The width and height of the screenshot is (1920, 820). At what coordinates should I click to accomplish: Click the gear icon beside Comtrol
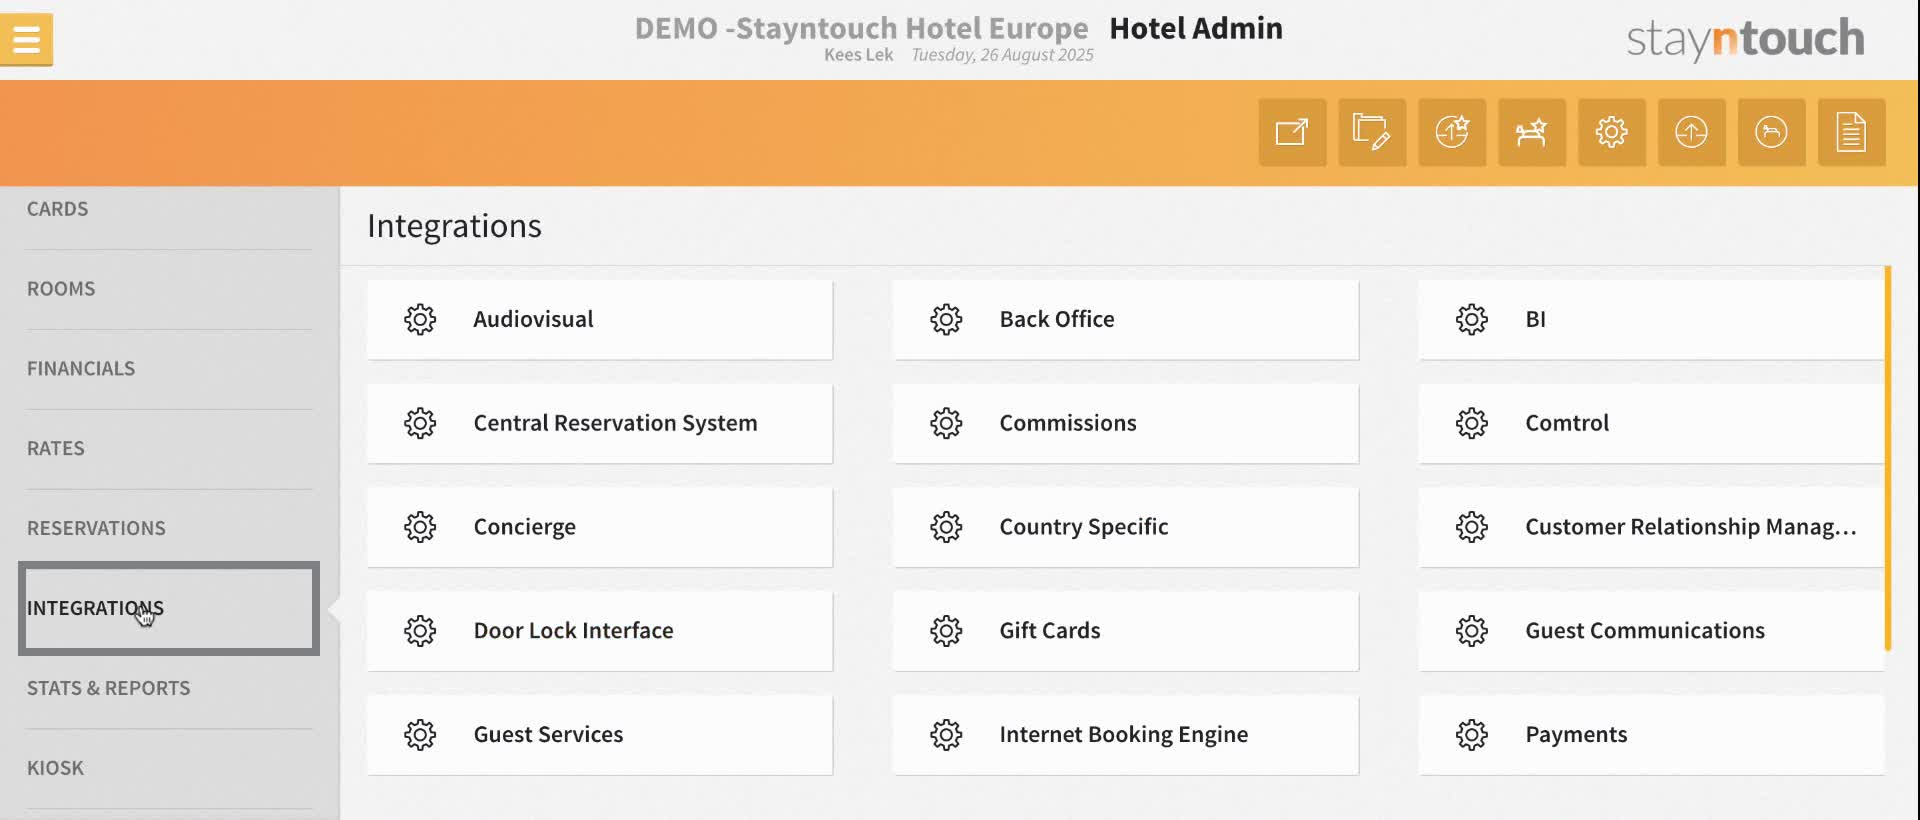tap(1472, 423)
